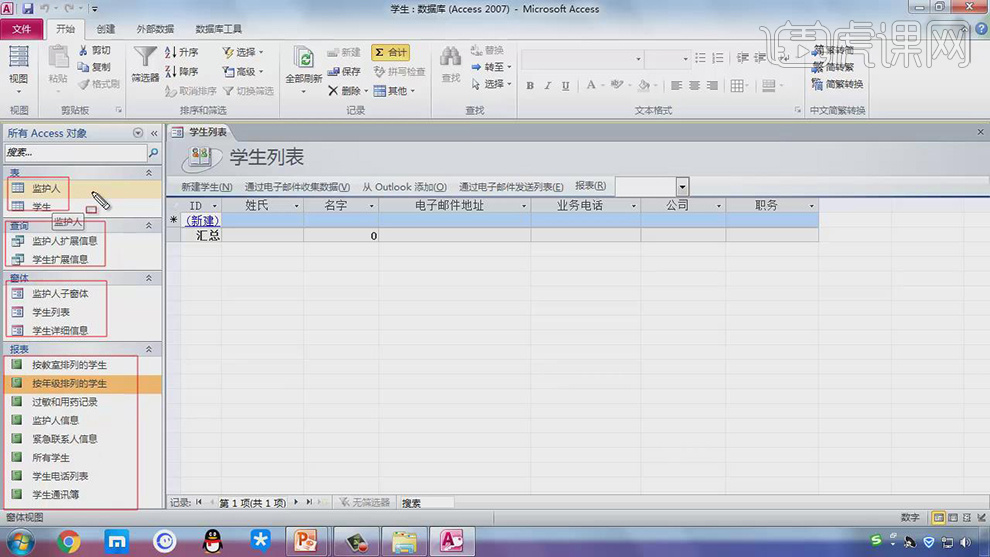Toggle the 合计 totals button

(390, 52)
